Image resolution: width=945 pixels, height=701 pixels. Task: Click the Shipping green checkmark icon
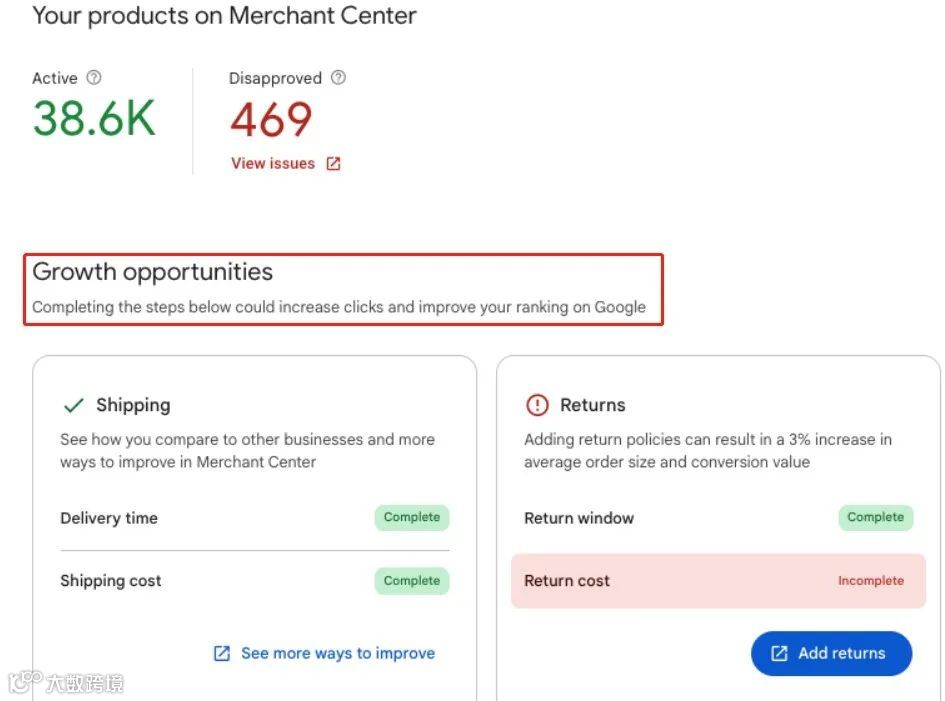(x=73, y=405)
